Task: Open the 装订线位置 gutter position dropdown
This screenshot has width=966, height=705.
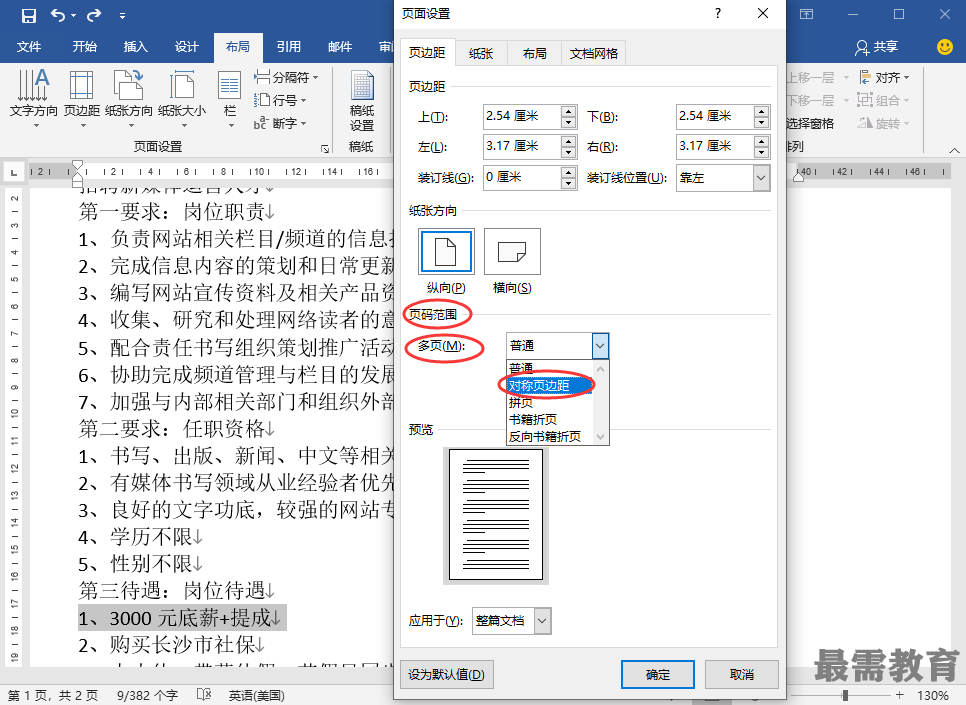Action: click(x=761, y=178)
